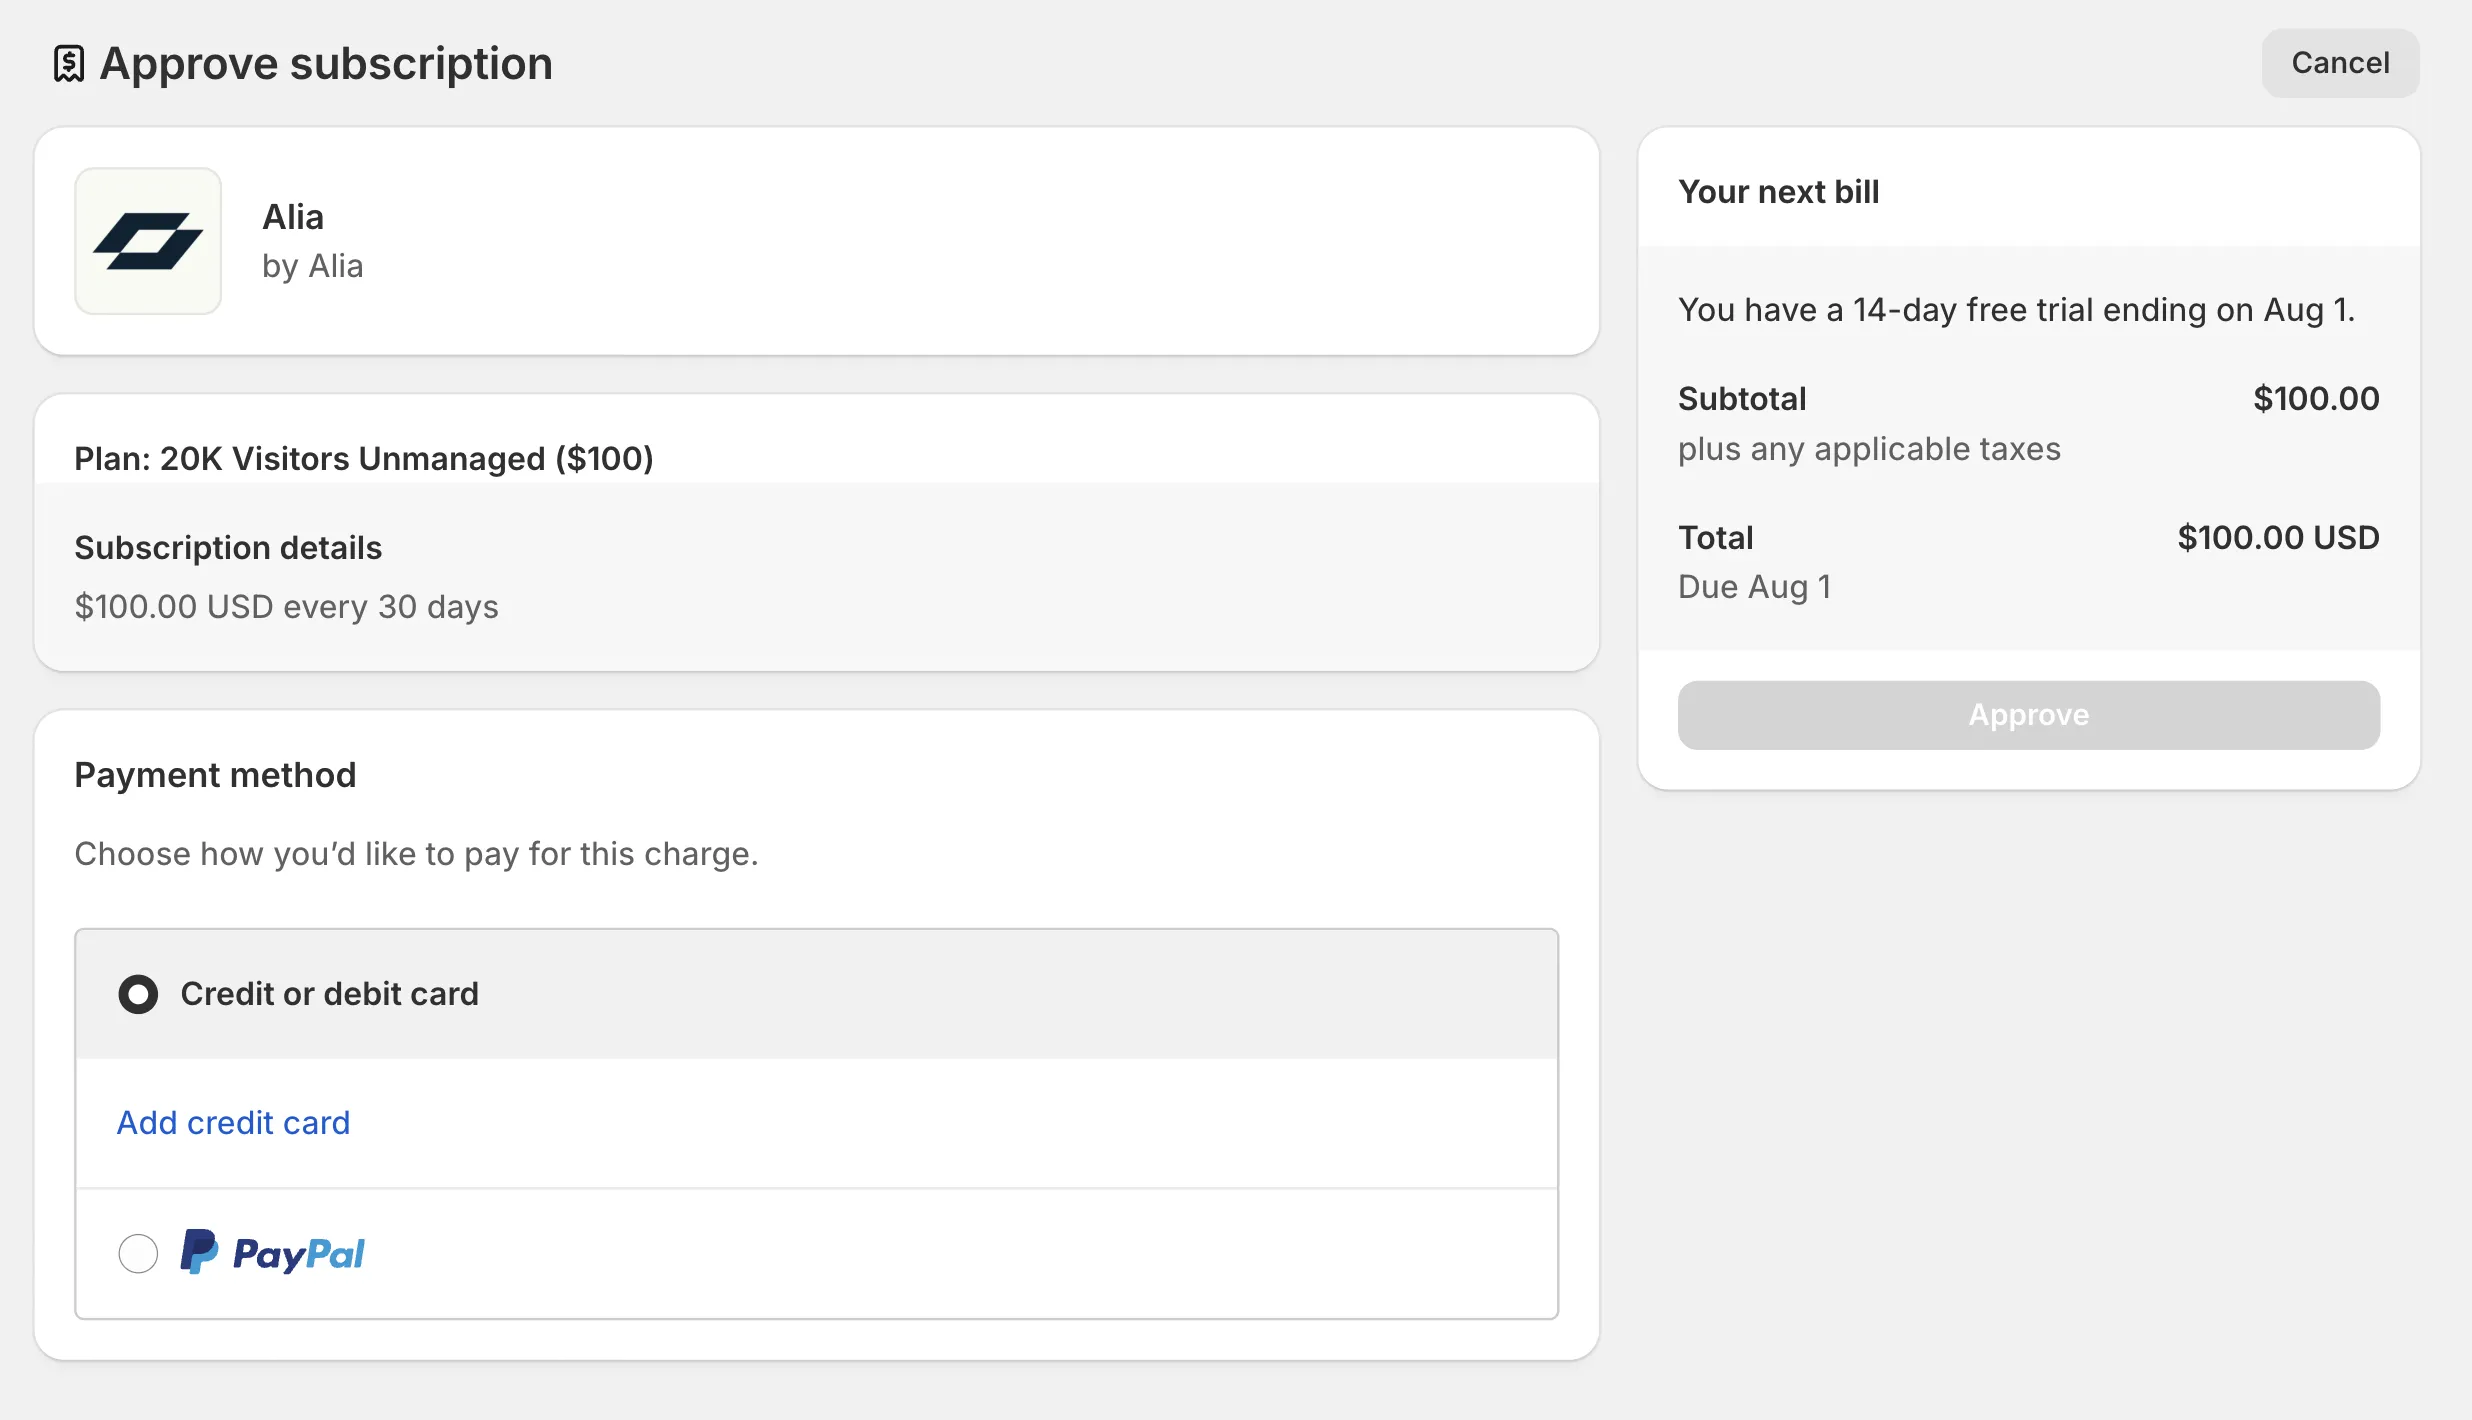The width and height of the screenshot is (2472, 1420).
Task: Click the PayPal logo
Action: (272, 1253)
